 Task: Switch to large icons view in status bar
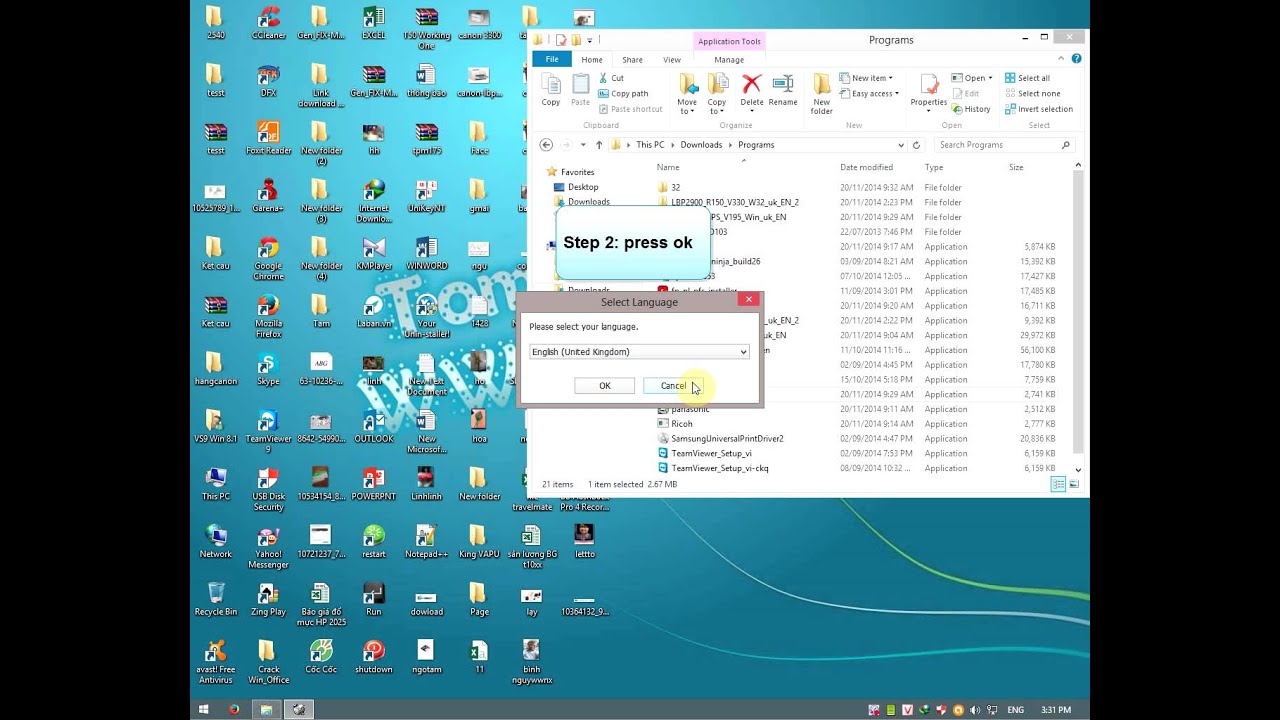(x=1073, y=484)
